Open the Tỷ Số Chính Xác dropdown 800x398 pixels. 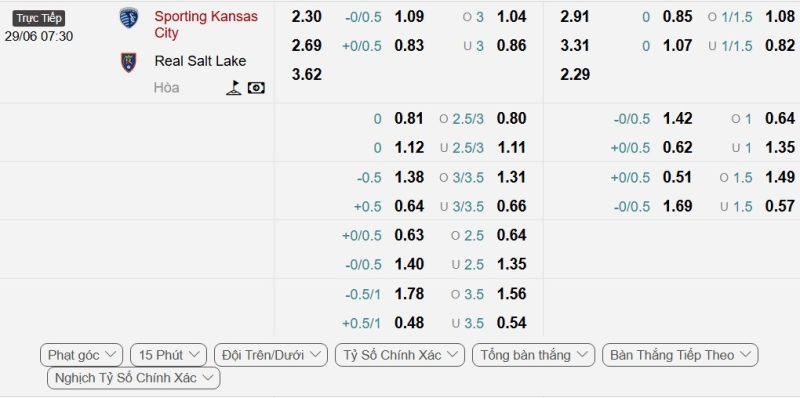(x=400, y=355)
